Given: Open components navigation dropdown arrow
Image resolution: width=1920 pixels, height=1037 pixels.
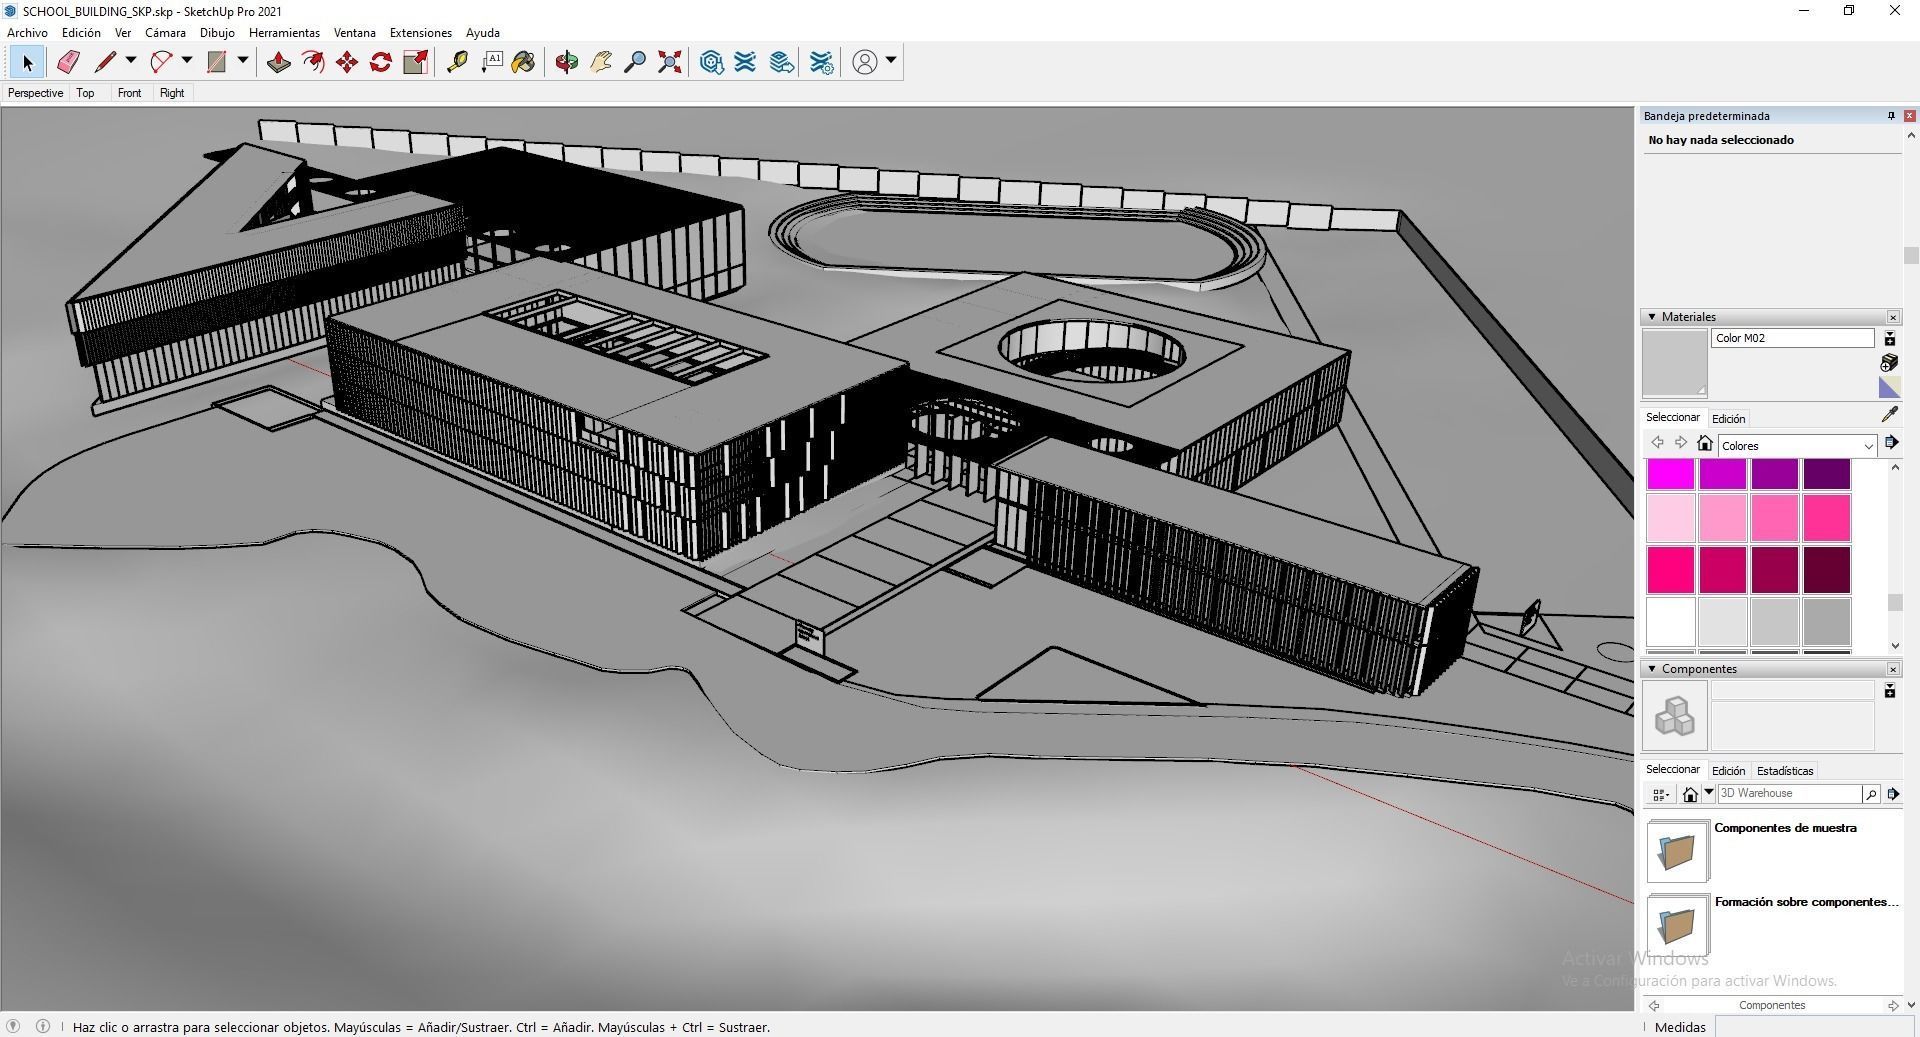Looking at the screenshot, I should tap(1709, 792).
